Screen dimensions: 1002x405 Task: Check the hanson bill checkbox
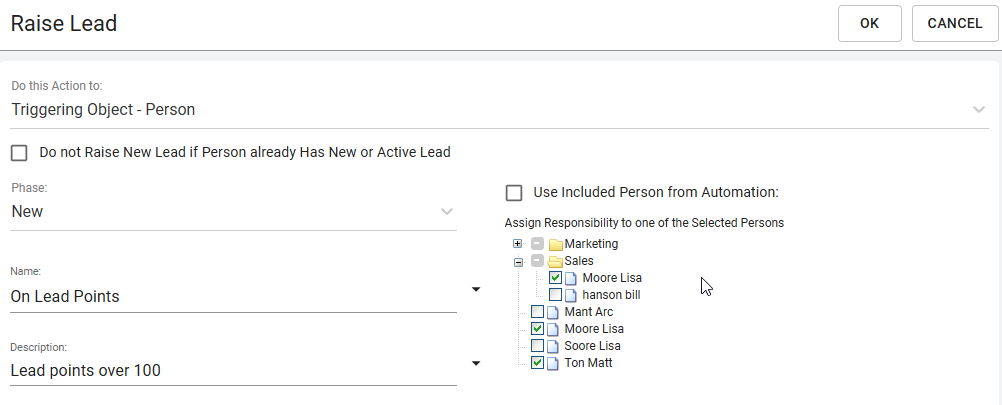tap(556, 295)
